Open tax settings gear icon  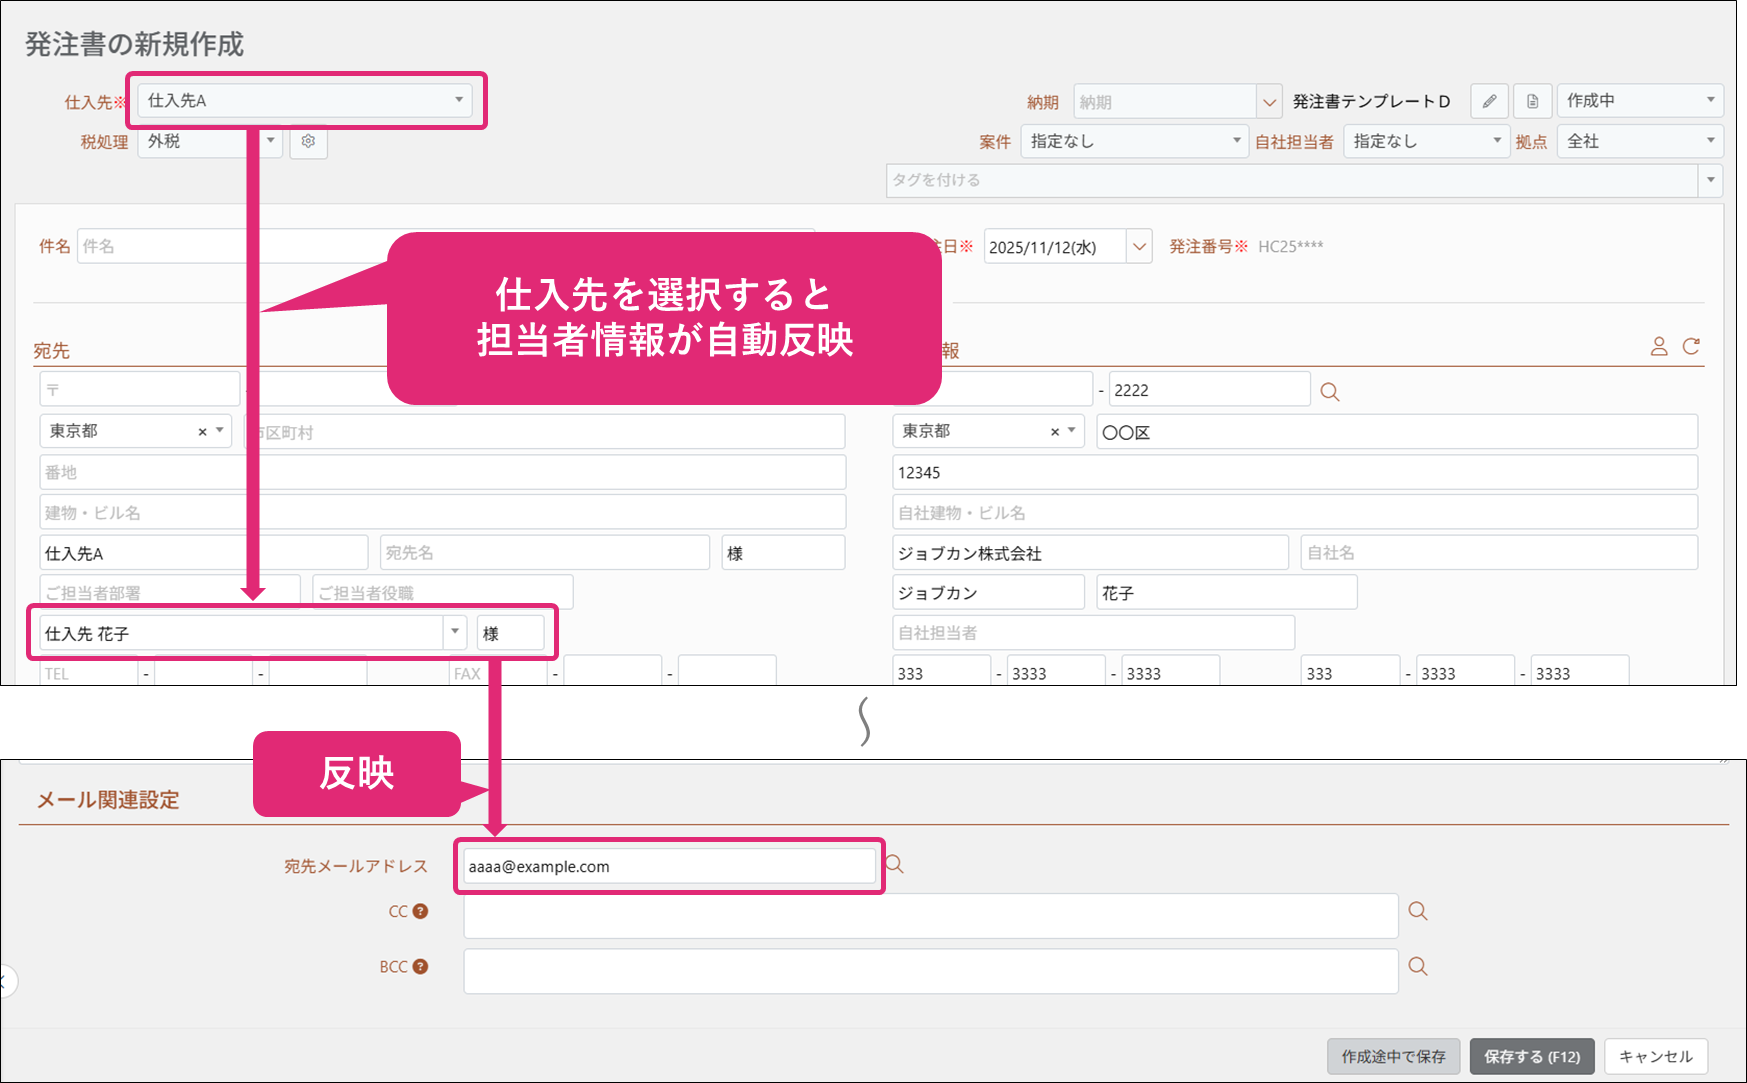[308, 142]
